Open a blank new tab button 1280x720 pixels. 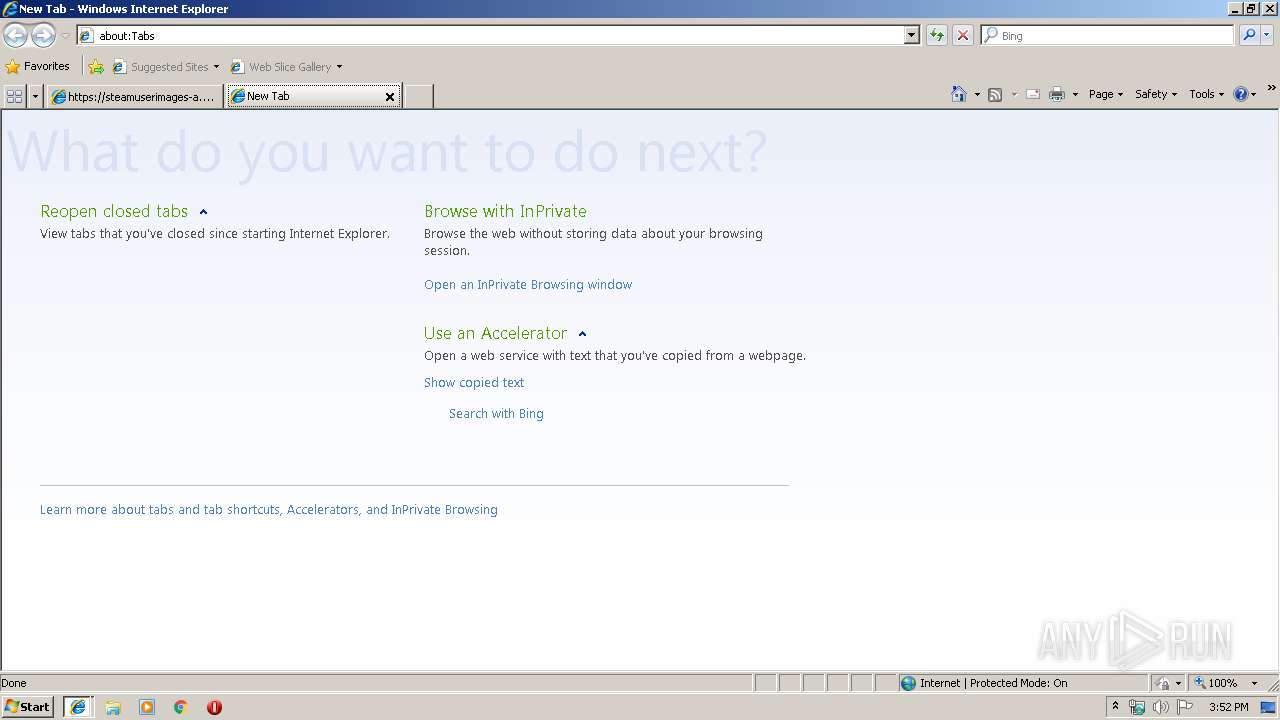418,96
